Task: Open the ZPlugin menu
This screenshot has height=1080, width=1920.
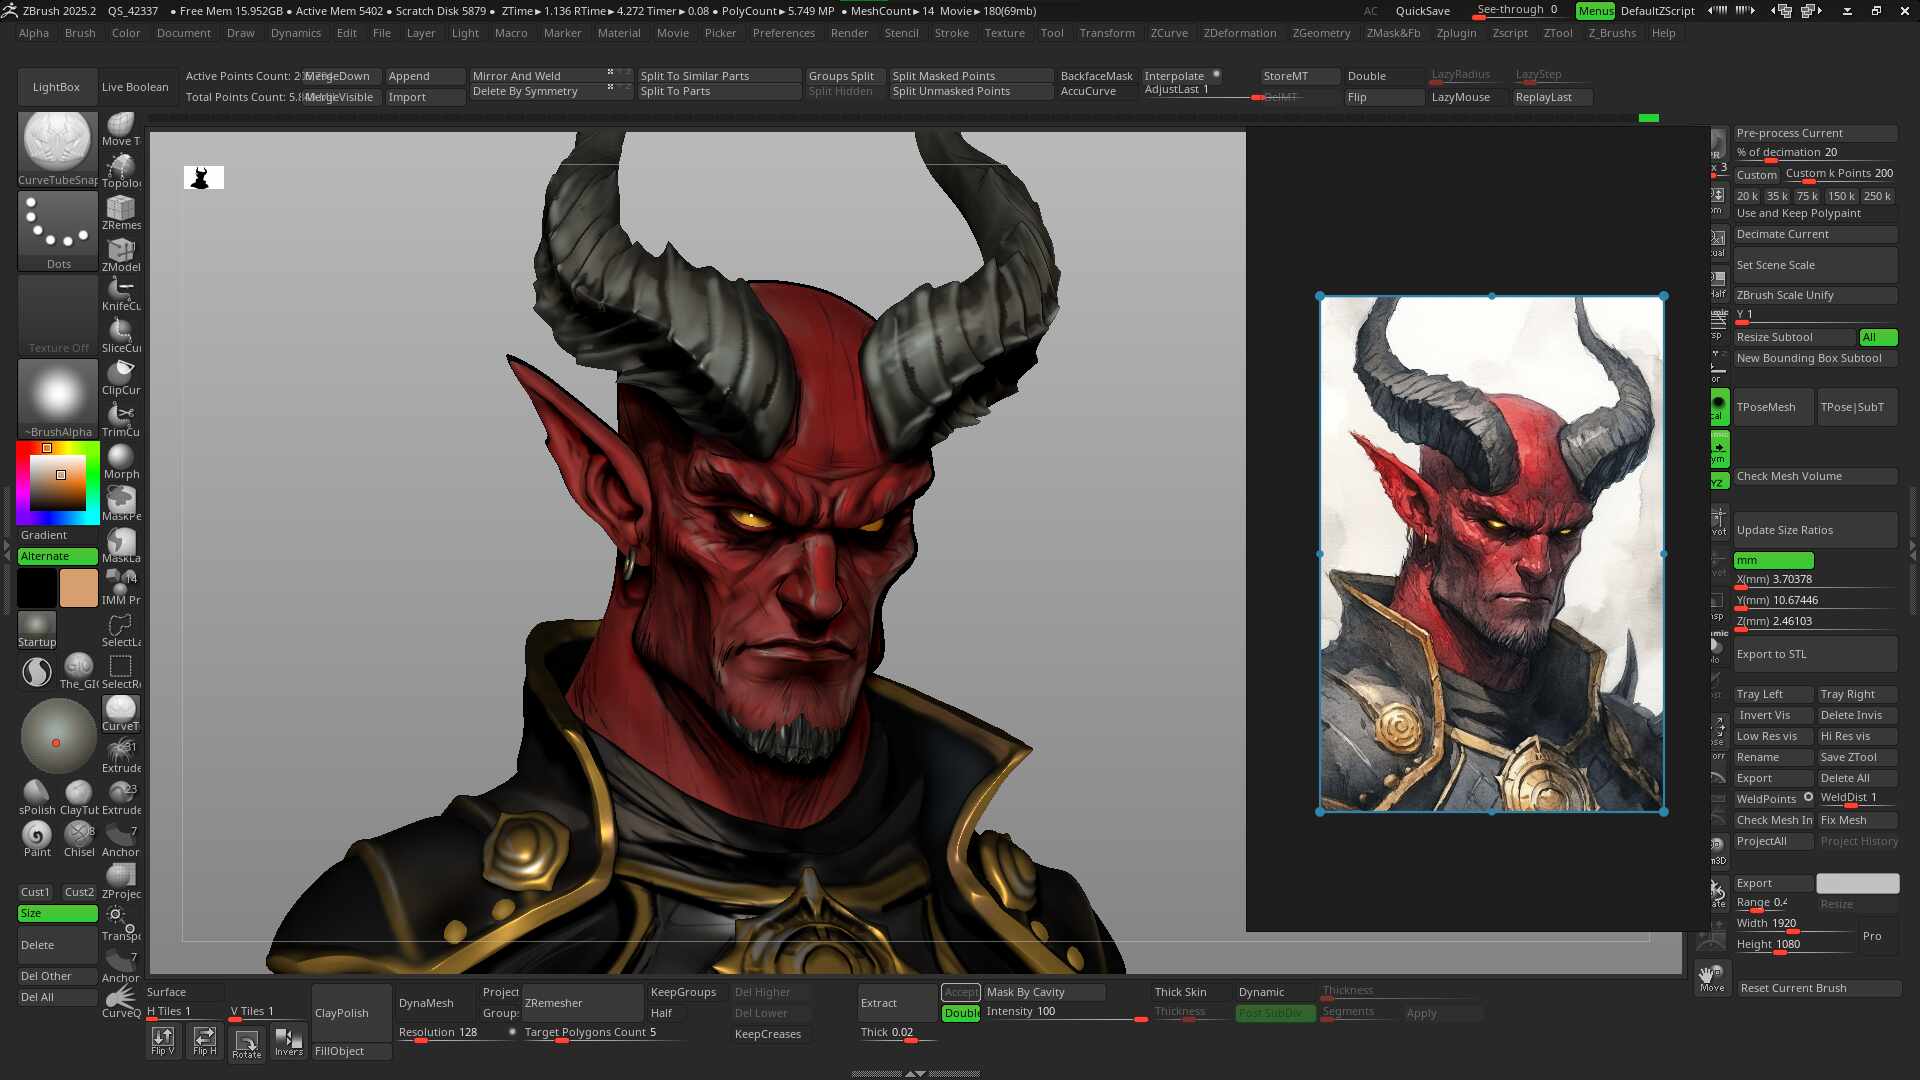Action: pos(1456,33)
